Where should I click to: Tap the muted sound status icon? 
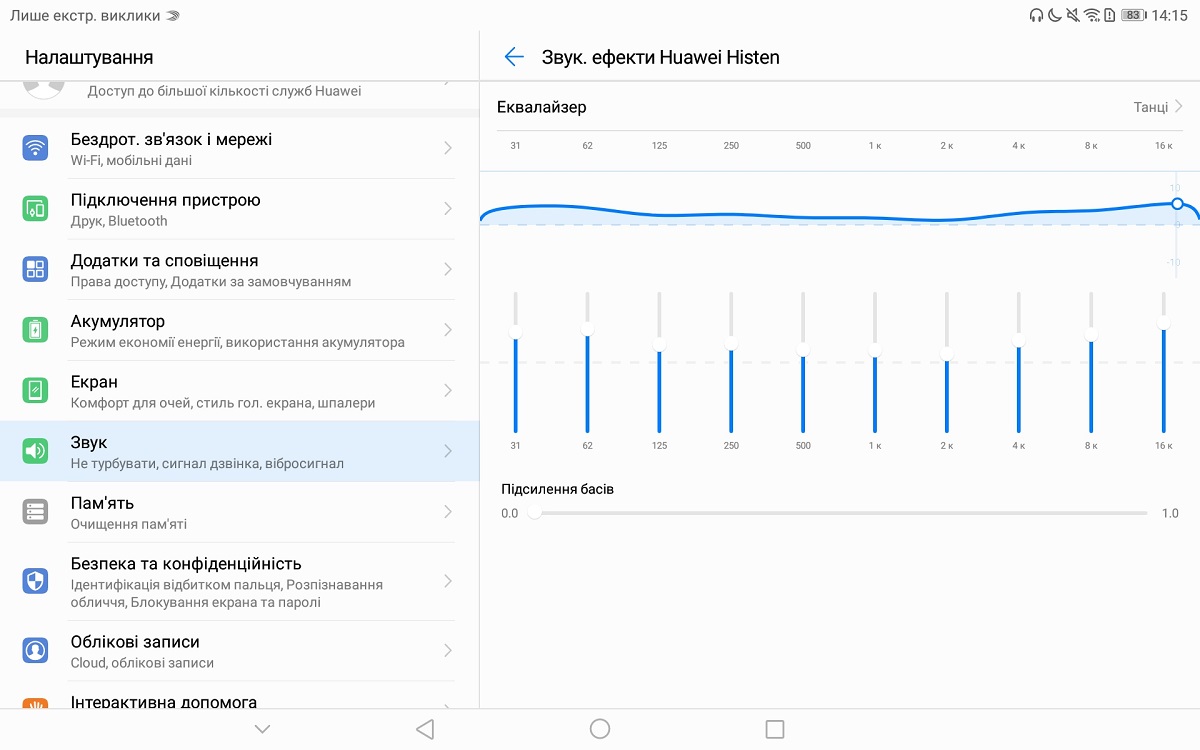click(x=1073, y=15)
